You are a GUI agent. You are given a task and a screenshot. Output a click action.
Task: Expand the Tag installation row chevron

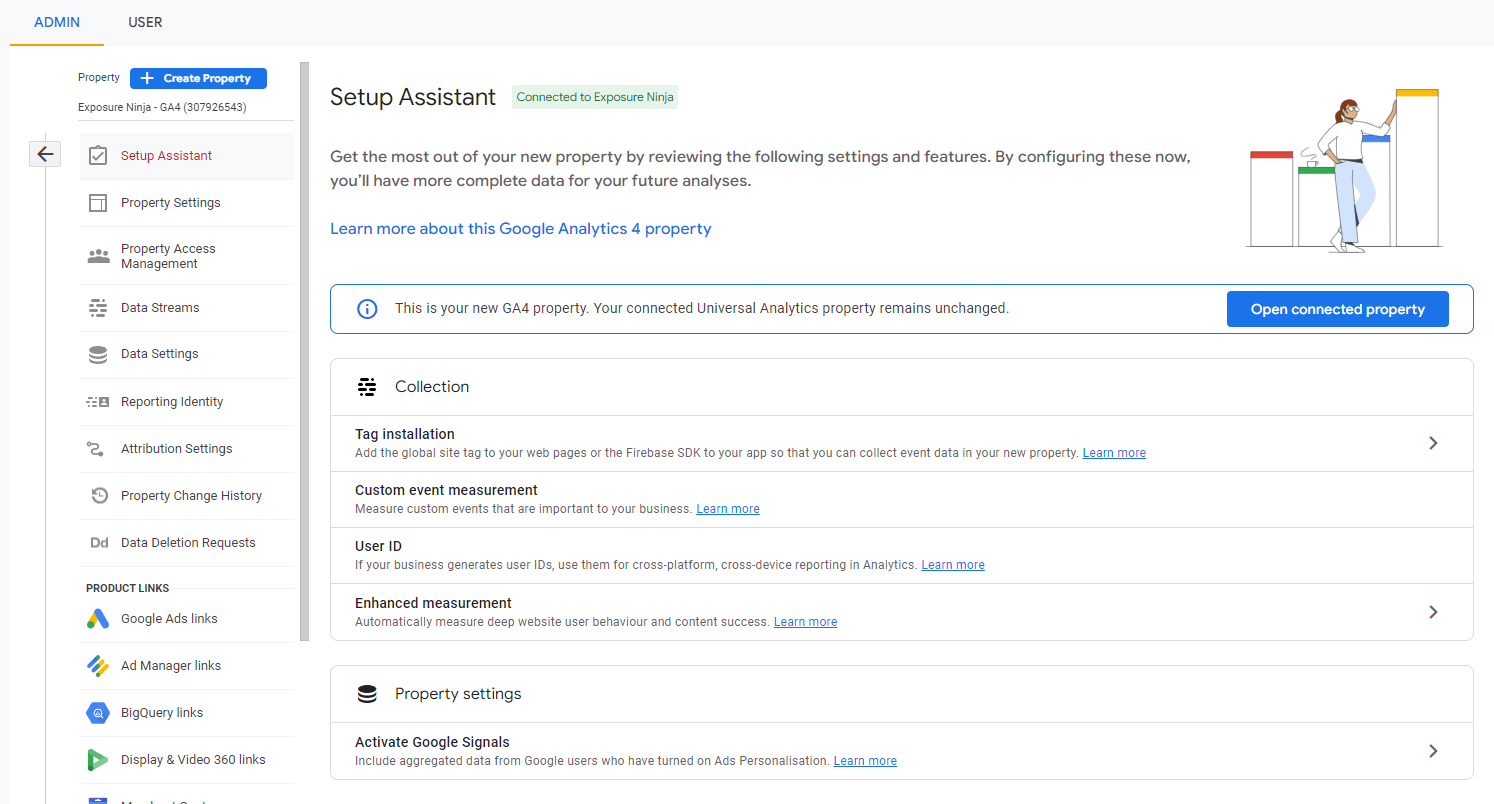pyautogui.click(x=1433, y=443)
